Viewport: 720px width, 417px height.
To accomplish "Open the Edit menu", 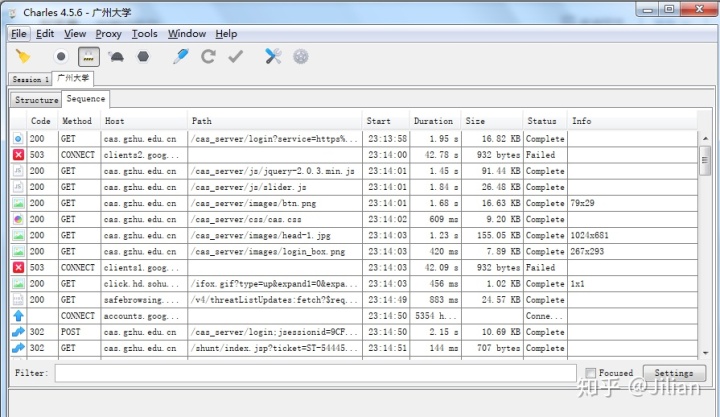I will point(45,34).
